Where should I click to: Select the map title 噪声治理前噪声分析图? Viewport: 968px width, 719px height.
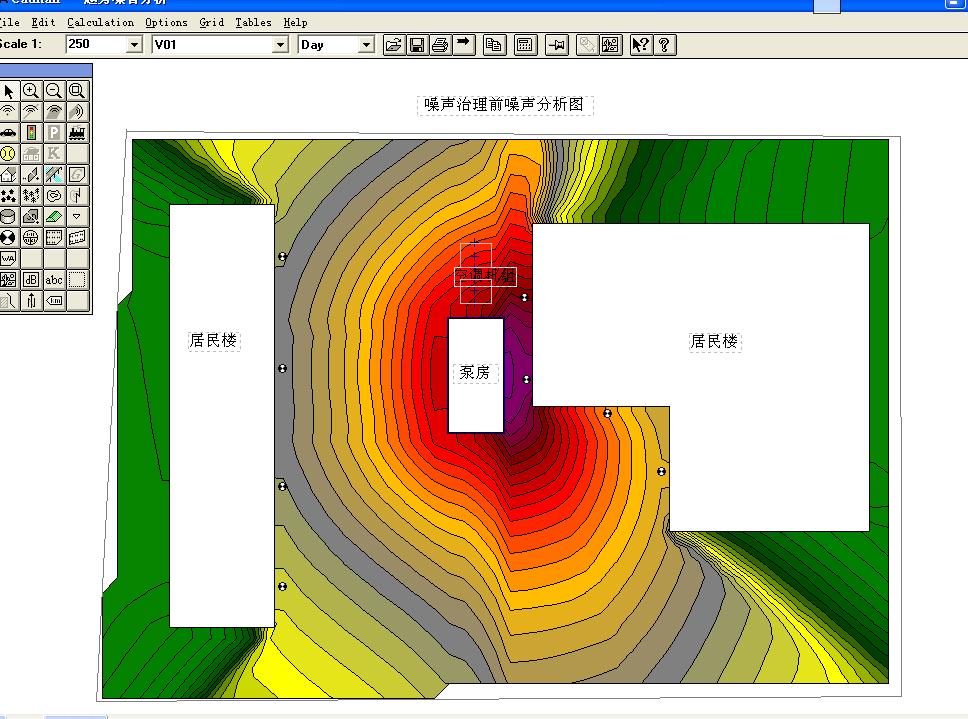[504, 104]
